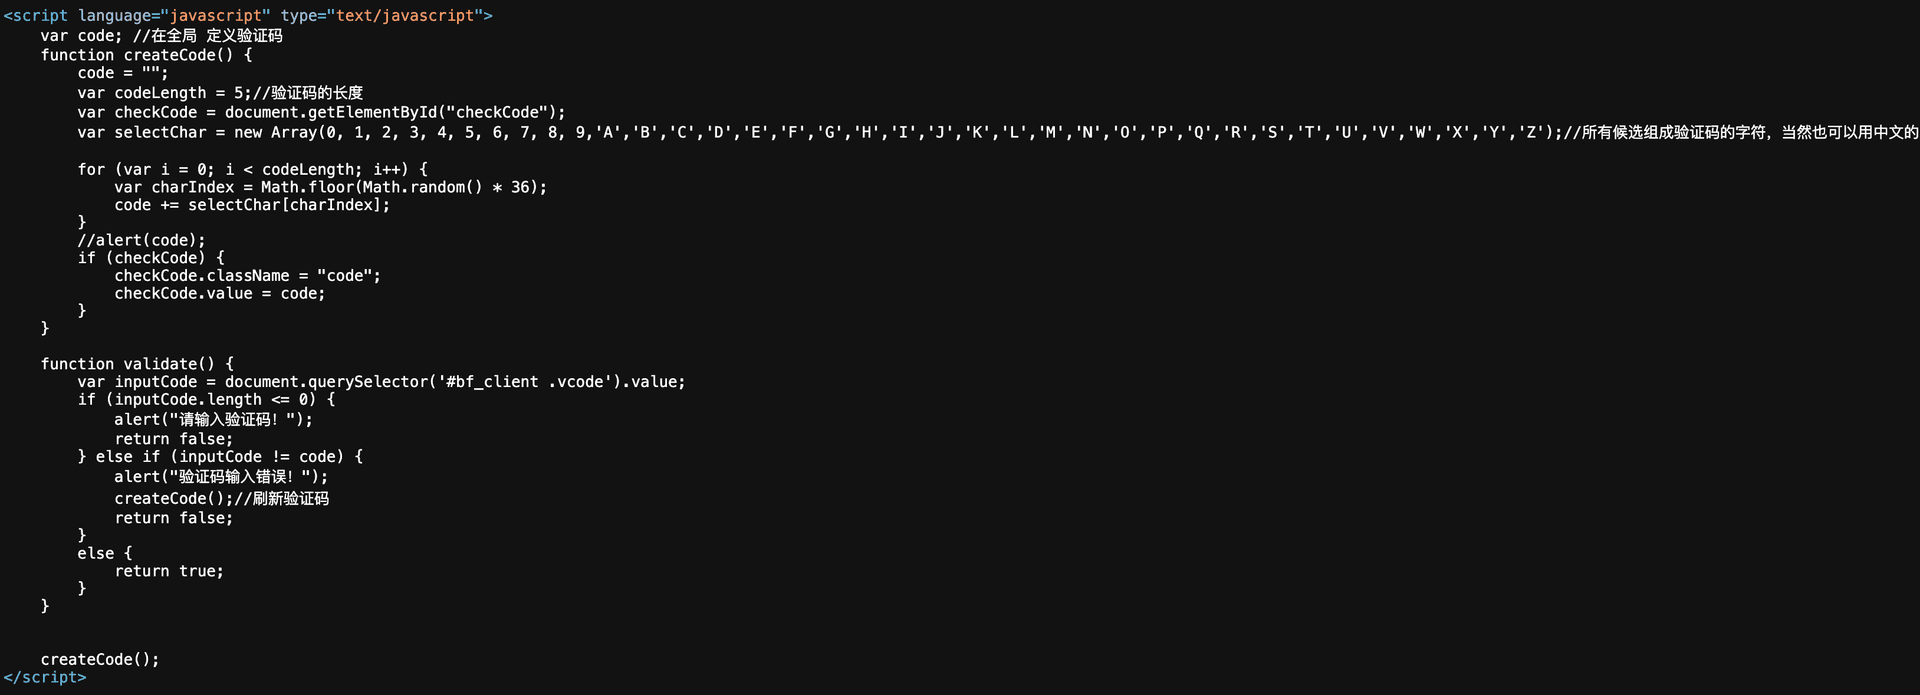This screenshot has height=695, width=1920.
Task: Click the commented-out //alert(code) line
Action: click(x=141, y=240)
